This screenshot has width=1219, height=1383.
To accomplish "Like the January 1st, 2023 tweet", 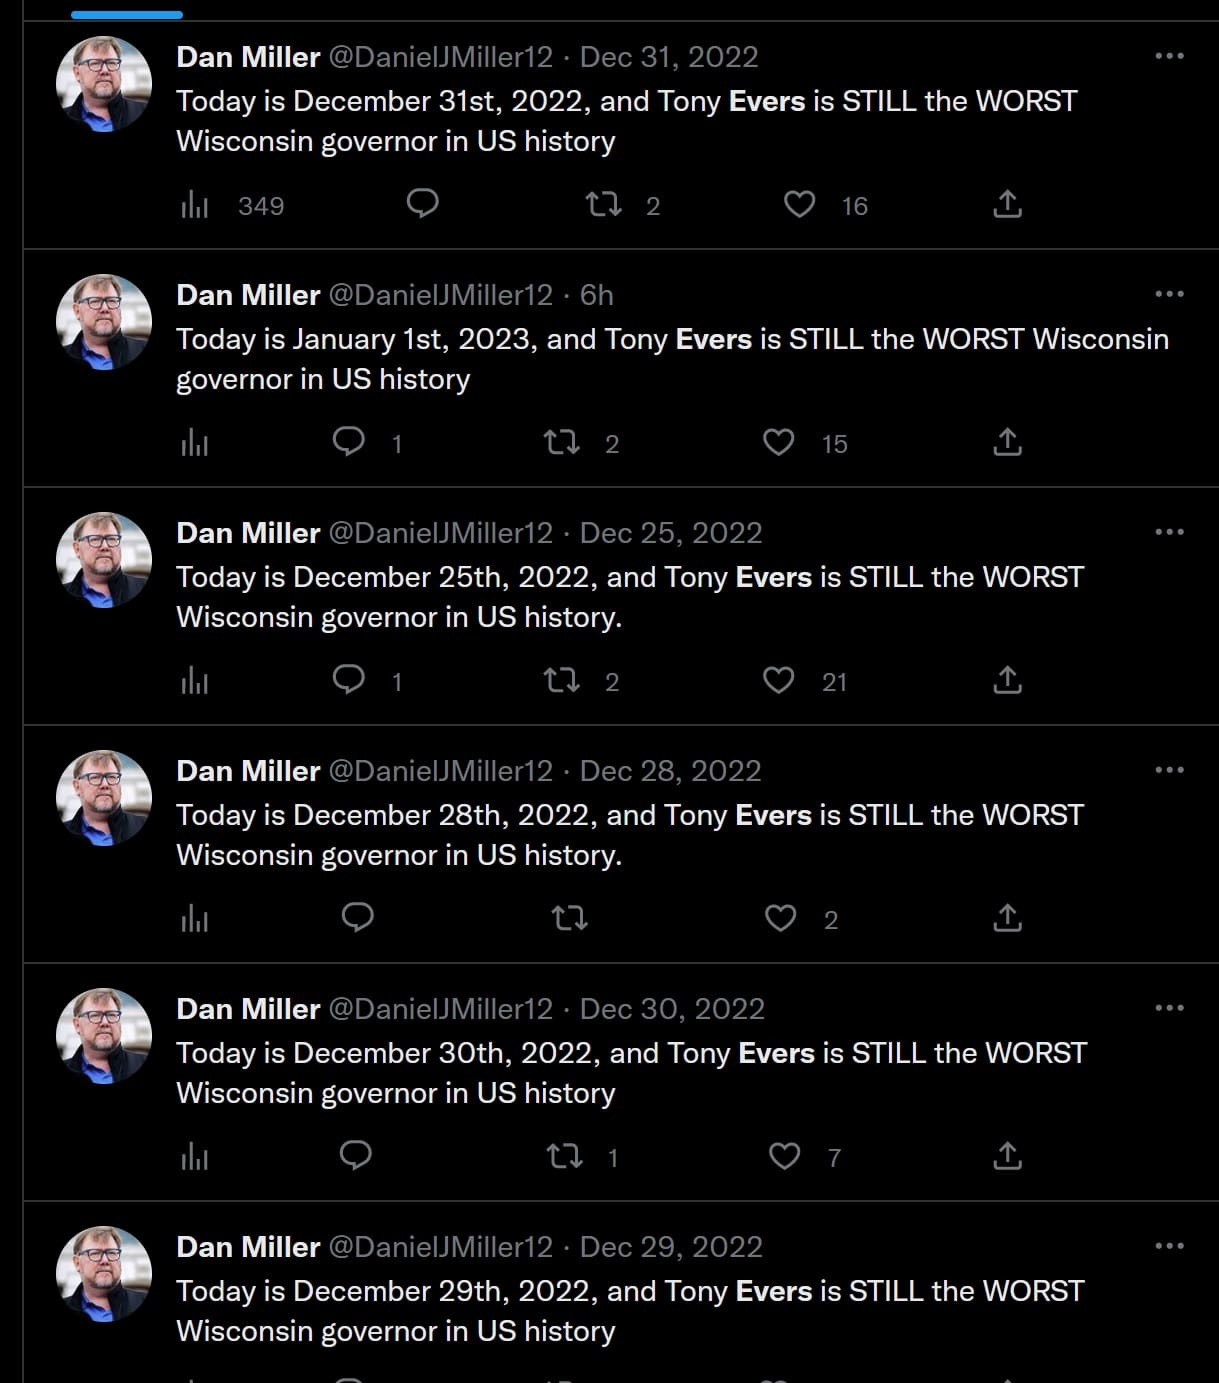I will tap(778, 442).
